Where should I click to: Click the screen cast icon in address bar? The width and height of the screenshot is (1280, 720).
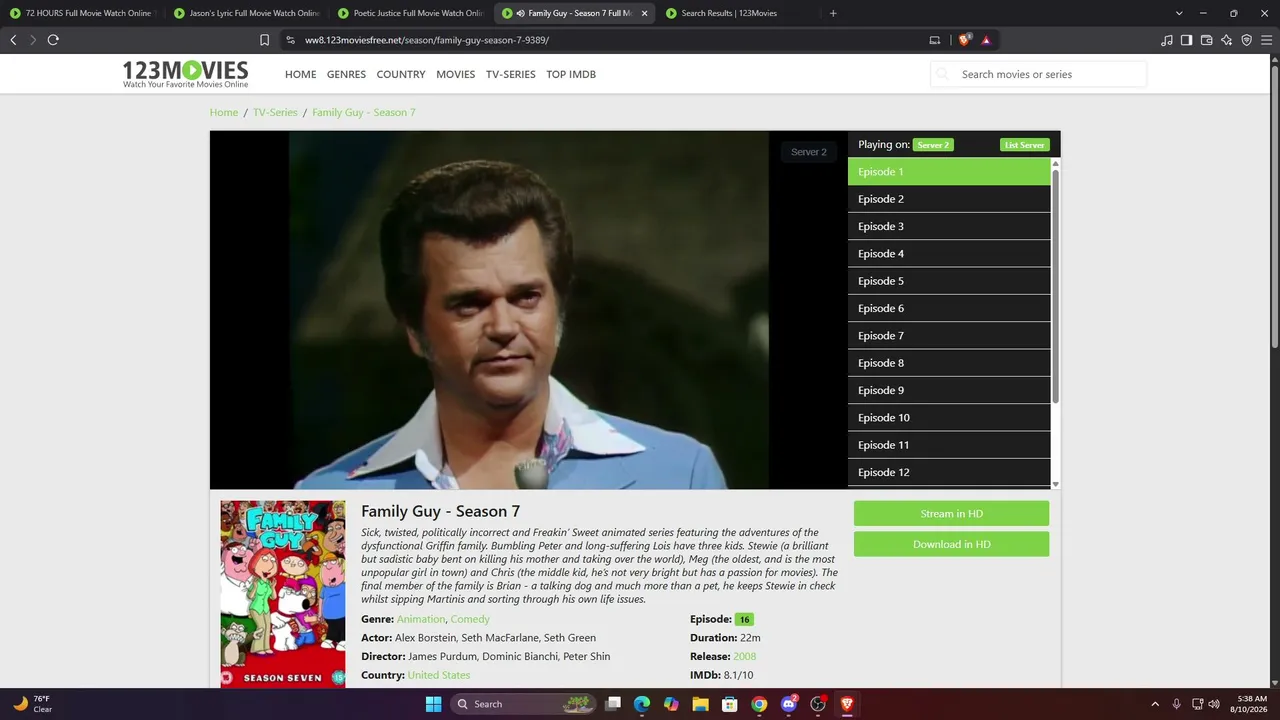pos(935,40)
